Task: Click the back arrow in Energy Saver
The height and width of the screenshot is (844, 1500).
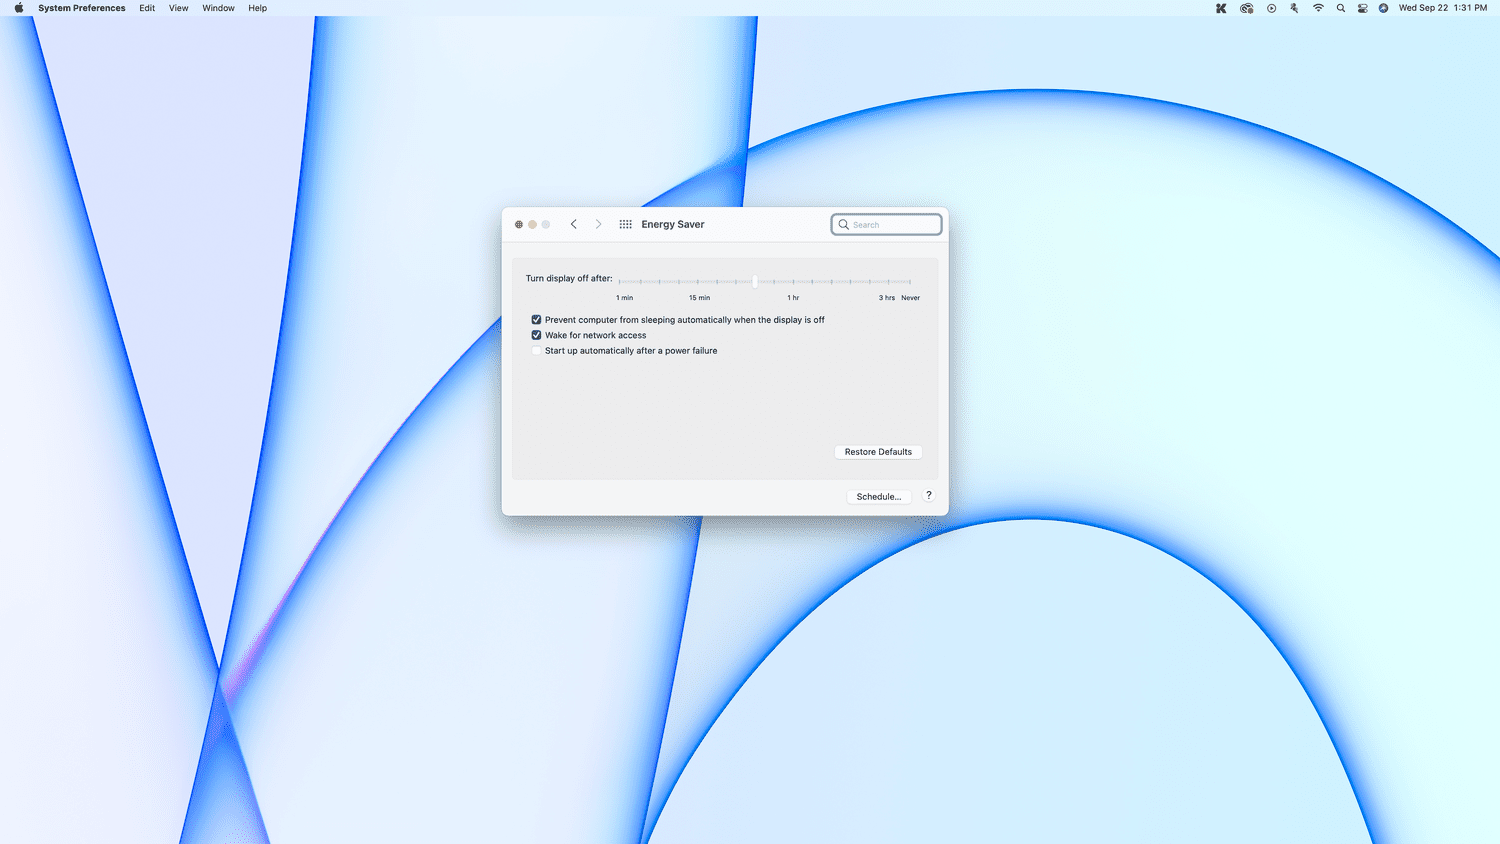Action: [574, 224]
